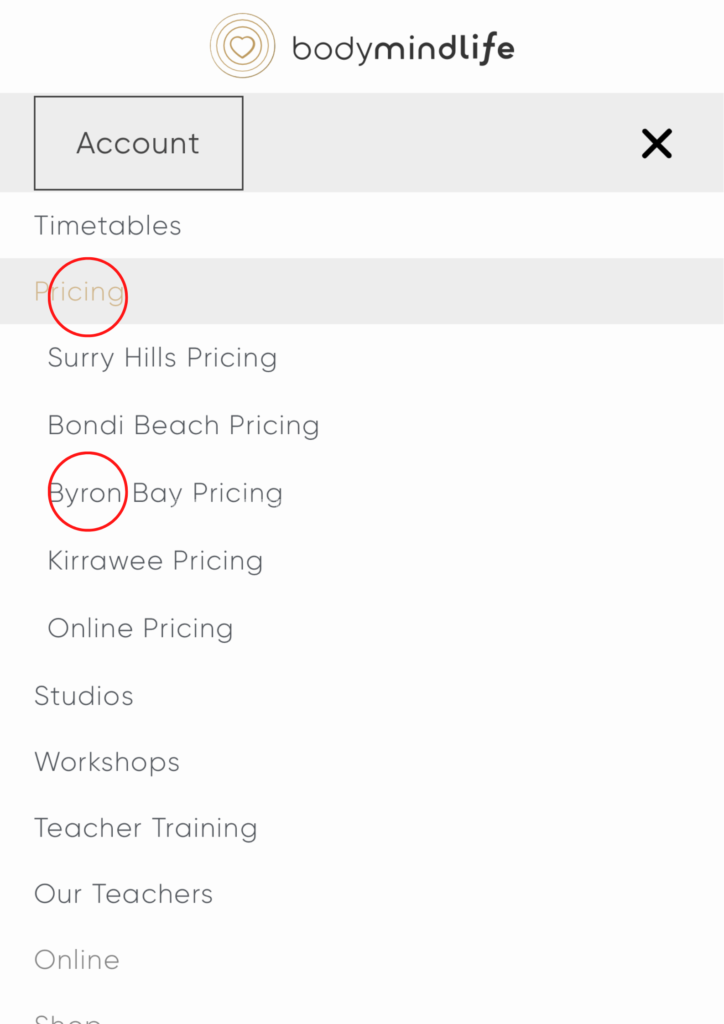View Online Pricing option
The height and width of the screenshot is (1024, 724).
click(140, 629)
